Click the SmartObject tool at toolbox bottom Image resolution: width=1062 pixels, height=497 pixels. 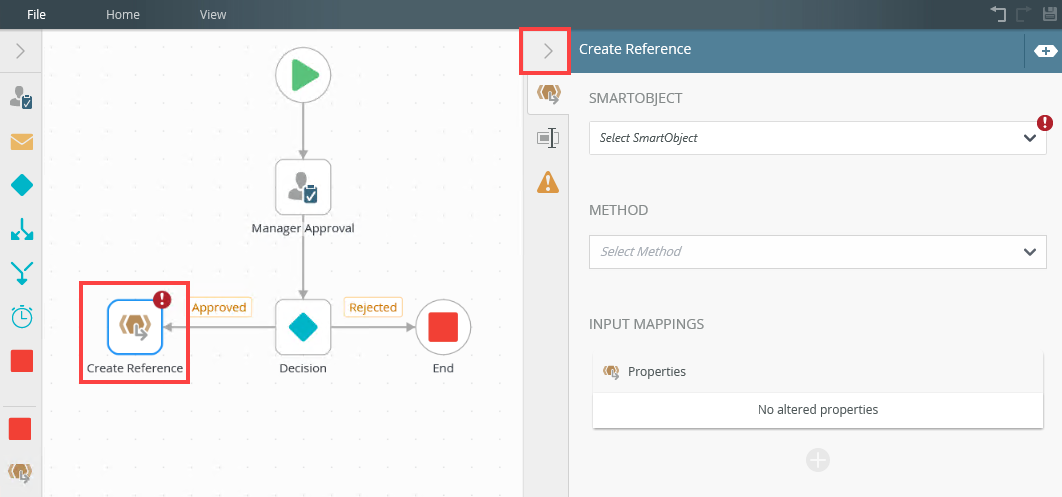(20, 470)
